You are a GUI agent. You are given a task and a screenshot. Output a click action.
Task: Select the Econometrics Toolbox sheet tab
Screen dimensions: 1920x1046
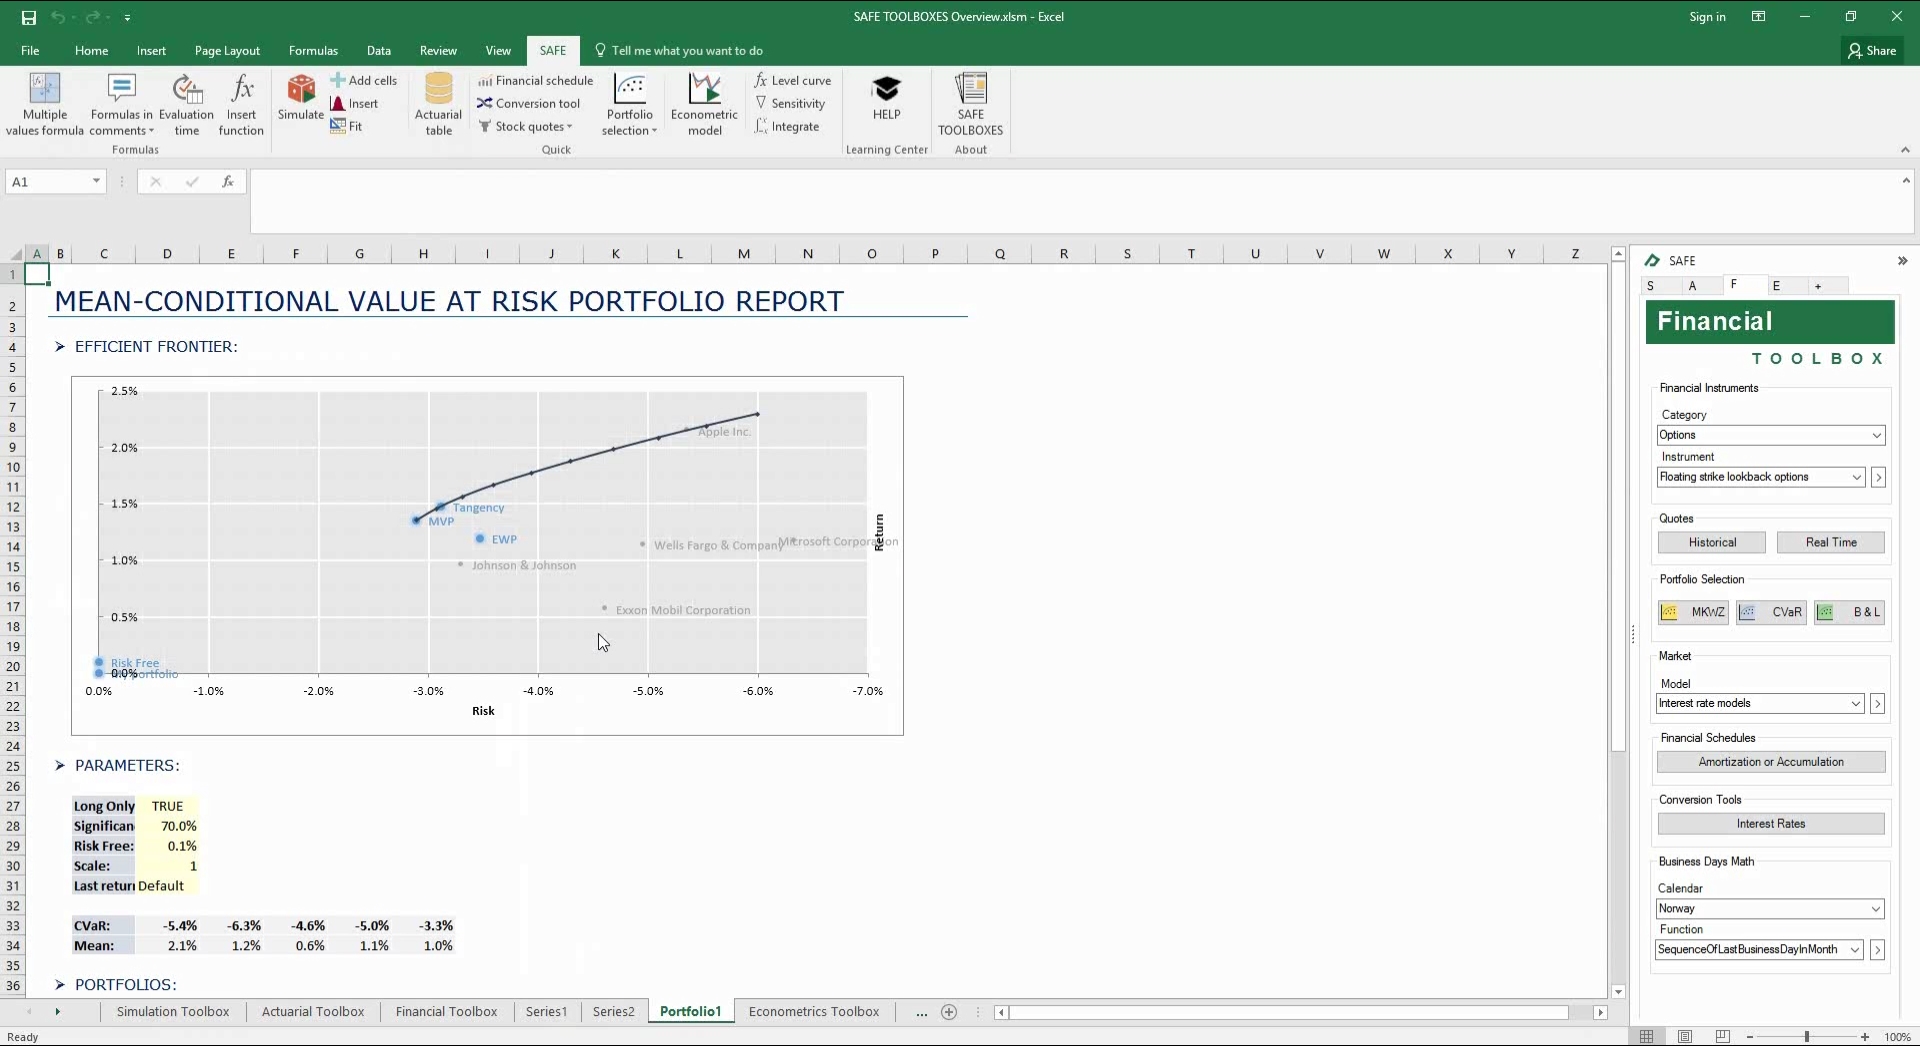click(814, 1012)
